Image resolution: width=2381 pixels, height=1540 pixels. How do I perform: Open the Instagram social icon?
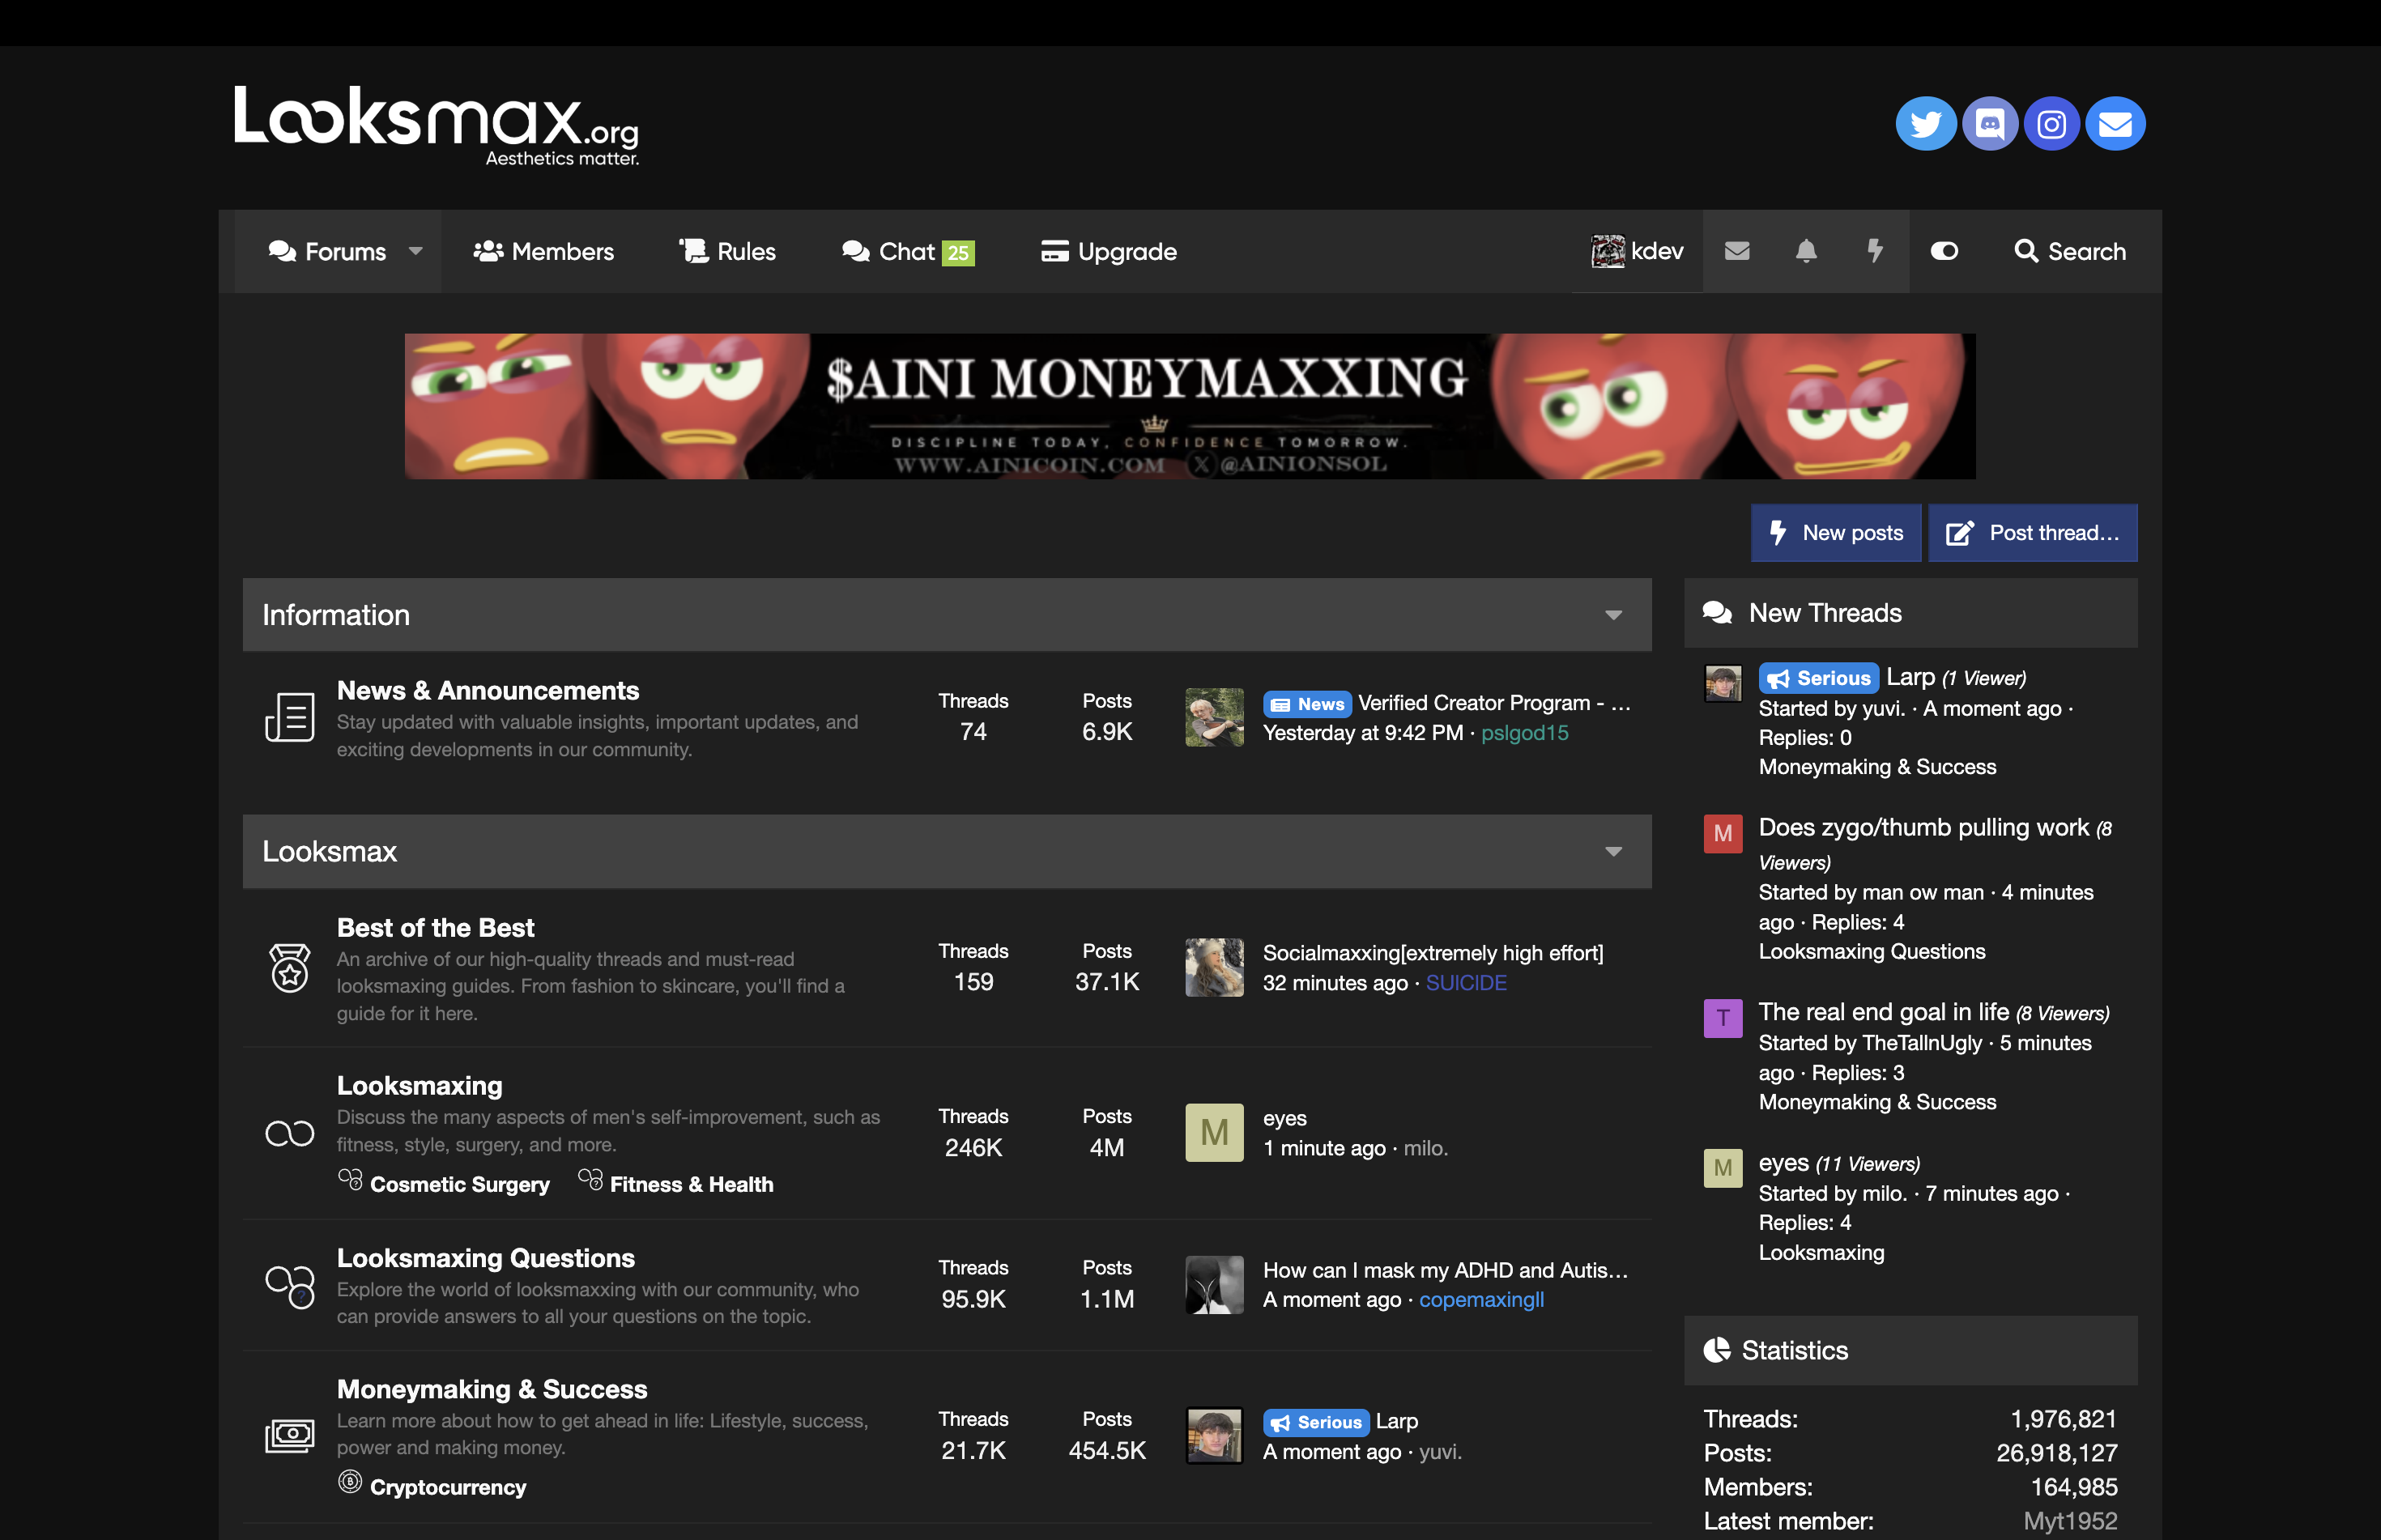[x=2051, y=123]
